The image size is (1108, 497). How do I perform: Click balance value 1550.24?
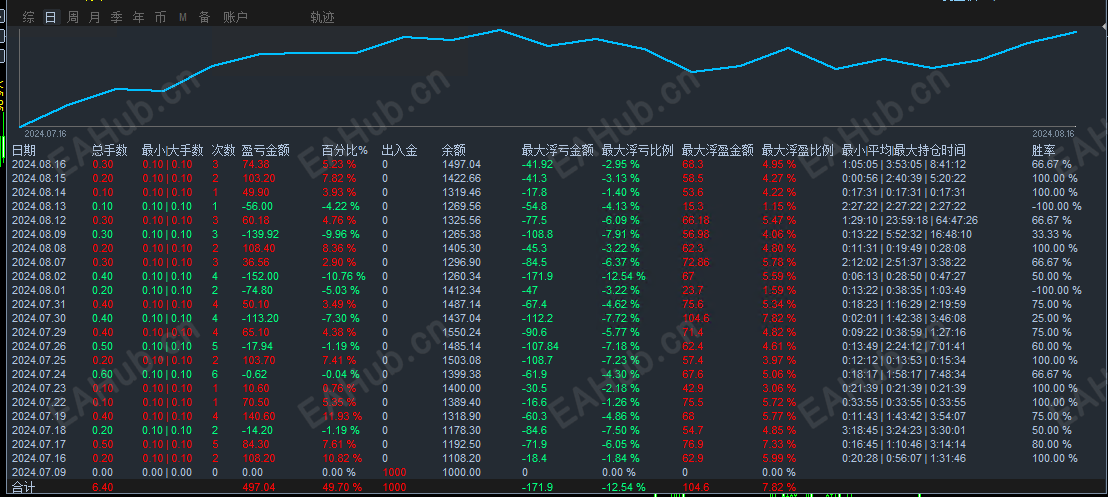click(461, 332)
